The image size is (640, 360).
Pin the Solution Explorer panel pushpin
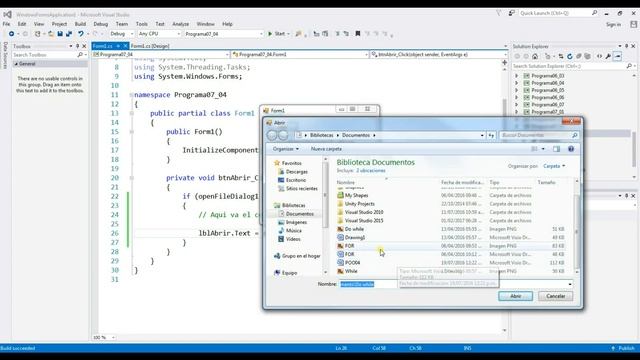(x=626, y=46)
